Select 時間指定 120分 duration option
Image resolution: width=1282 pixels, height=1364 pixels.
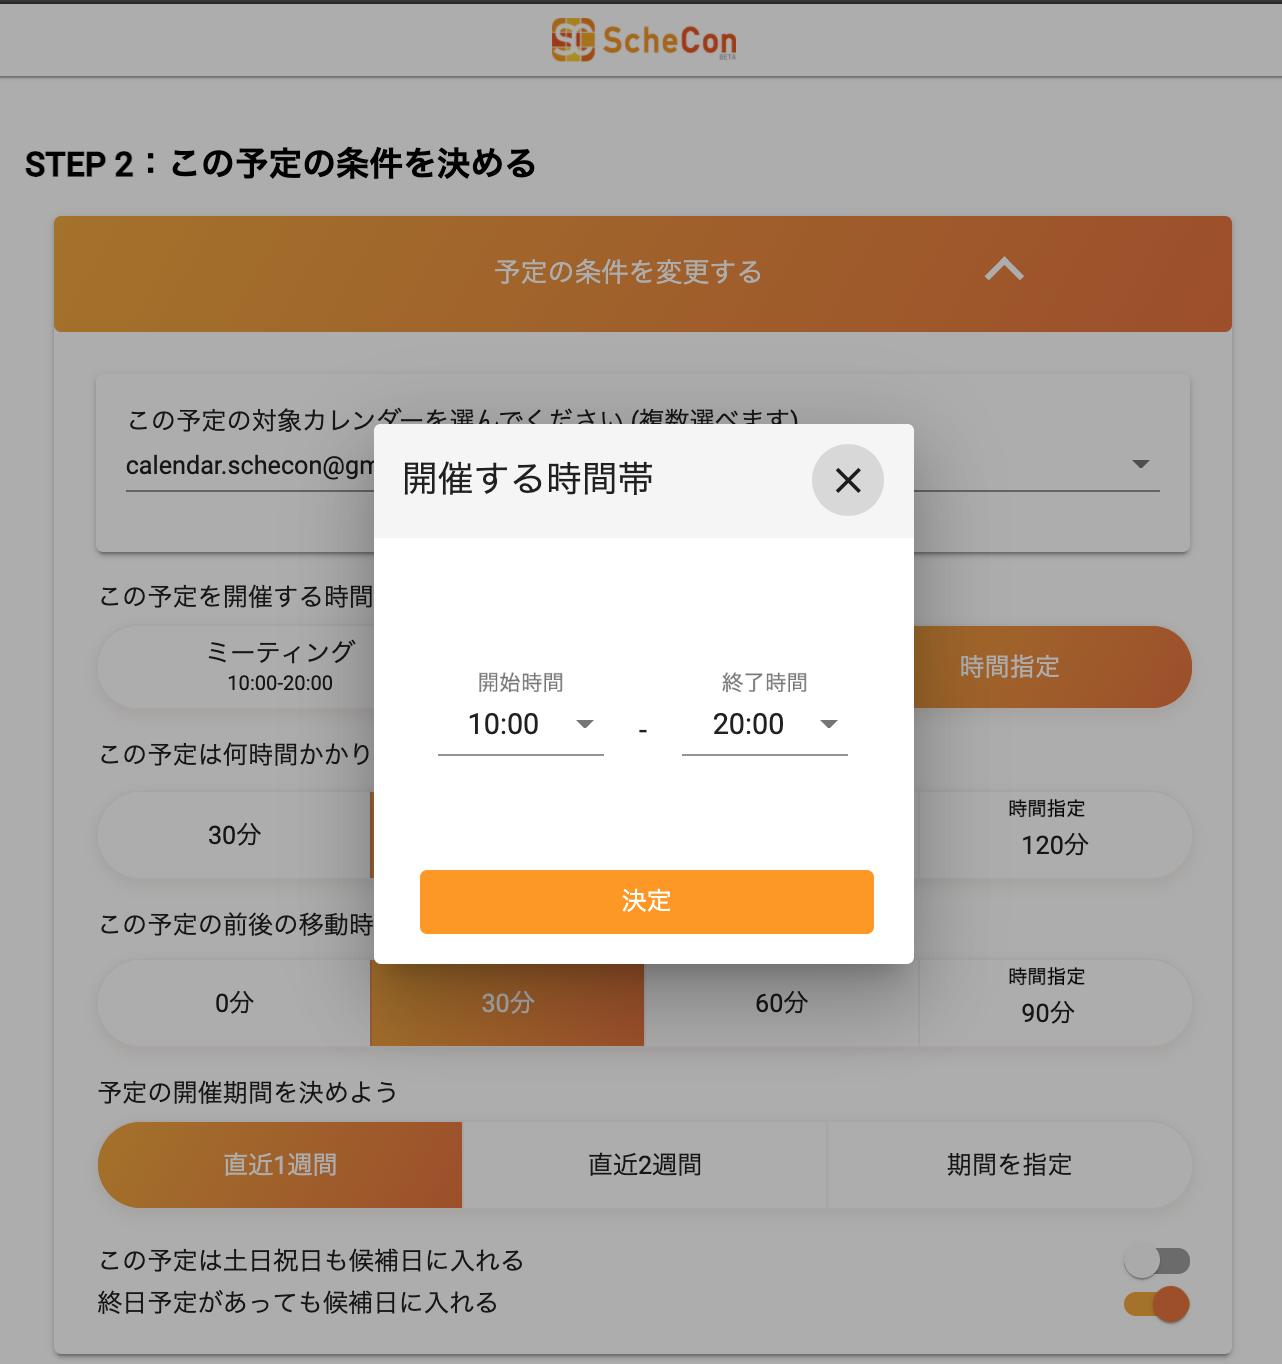[1055, 835]
